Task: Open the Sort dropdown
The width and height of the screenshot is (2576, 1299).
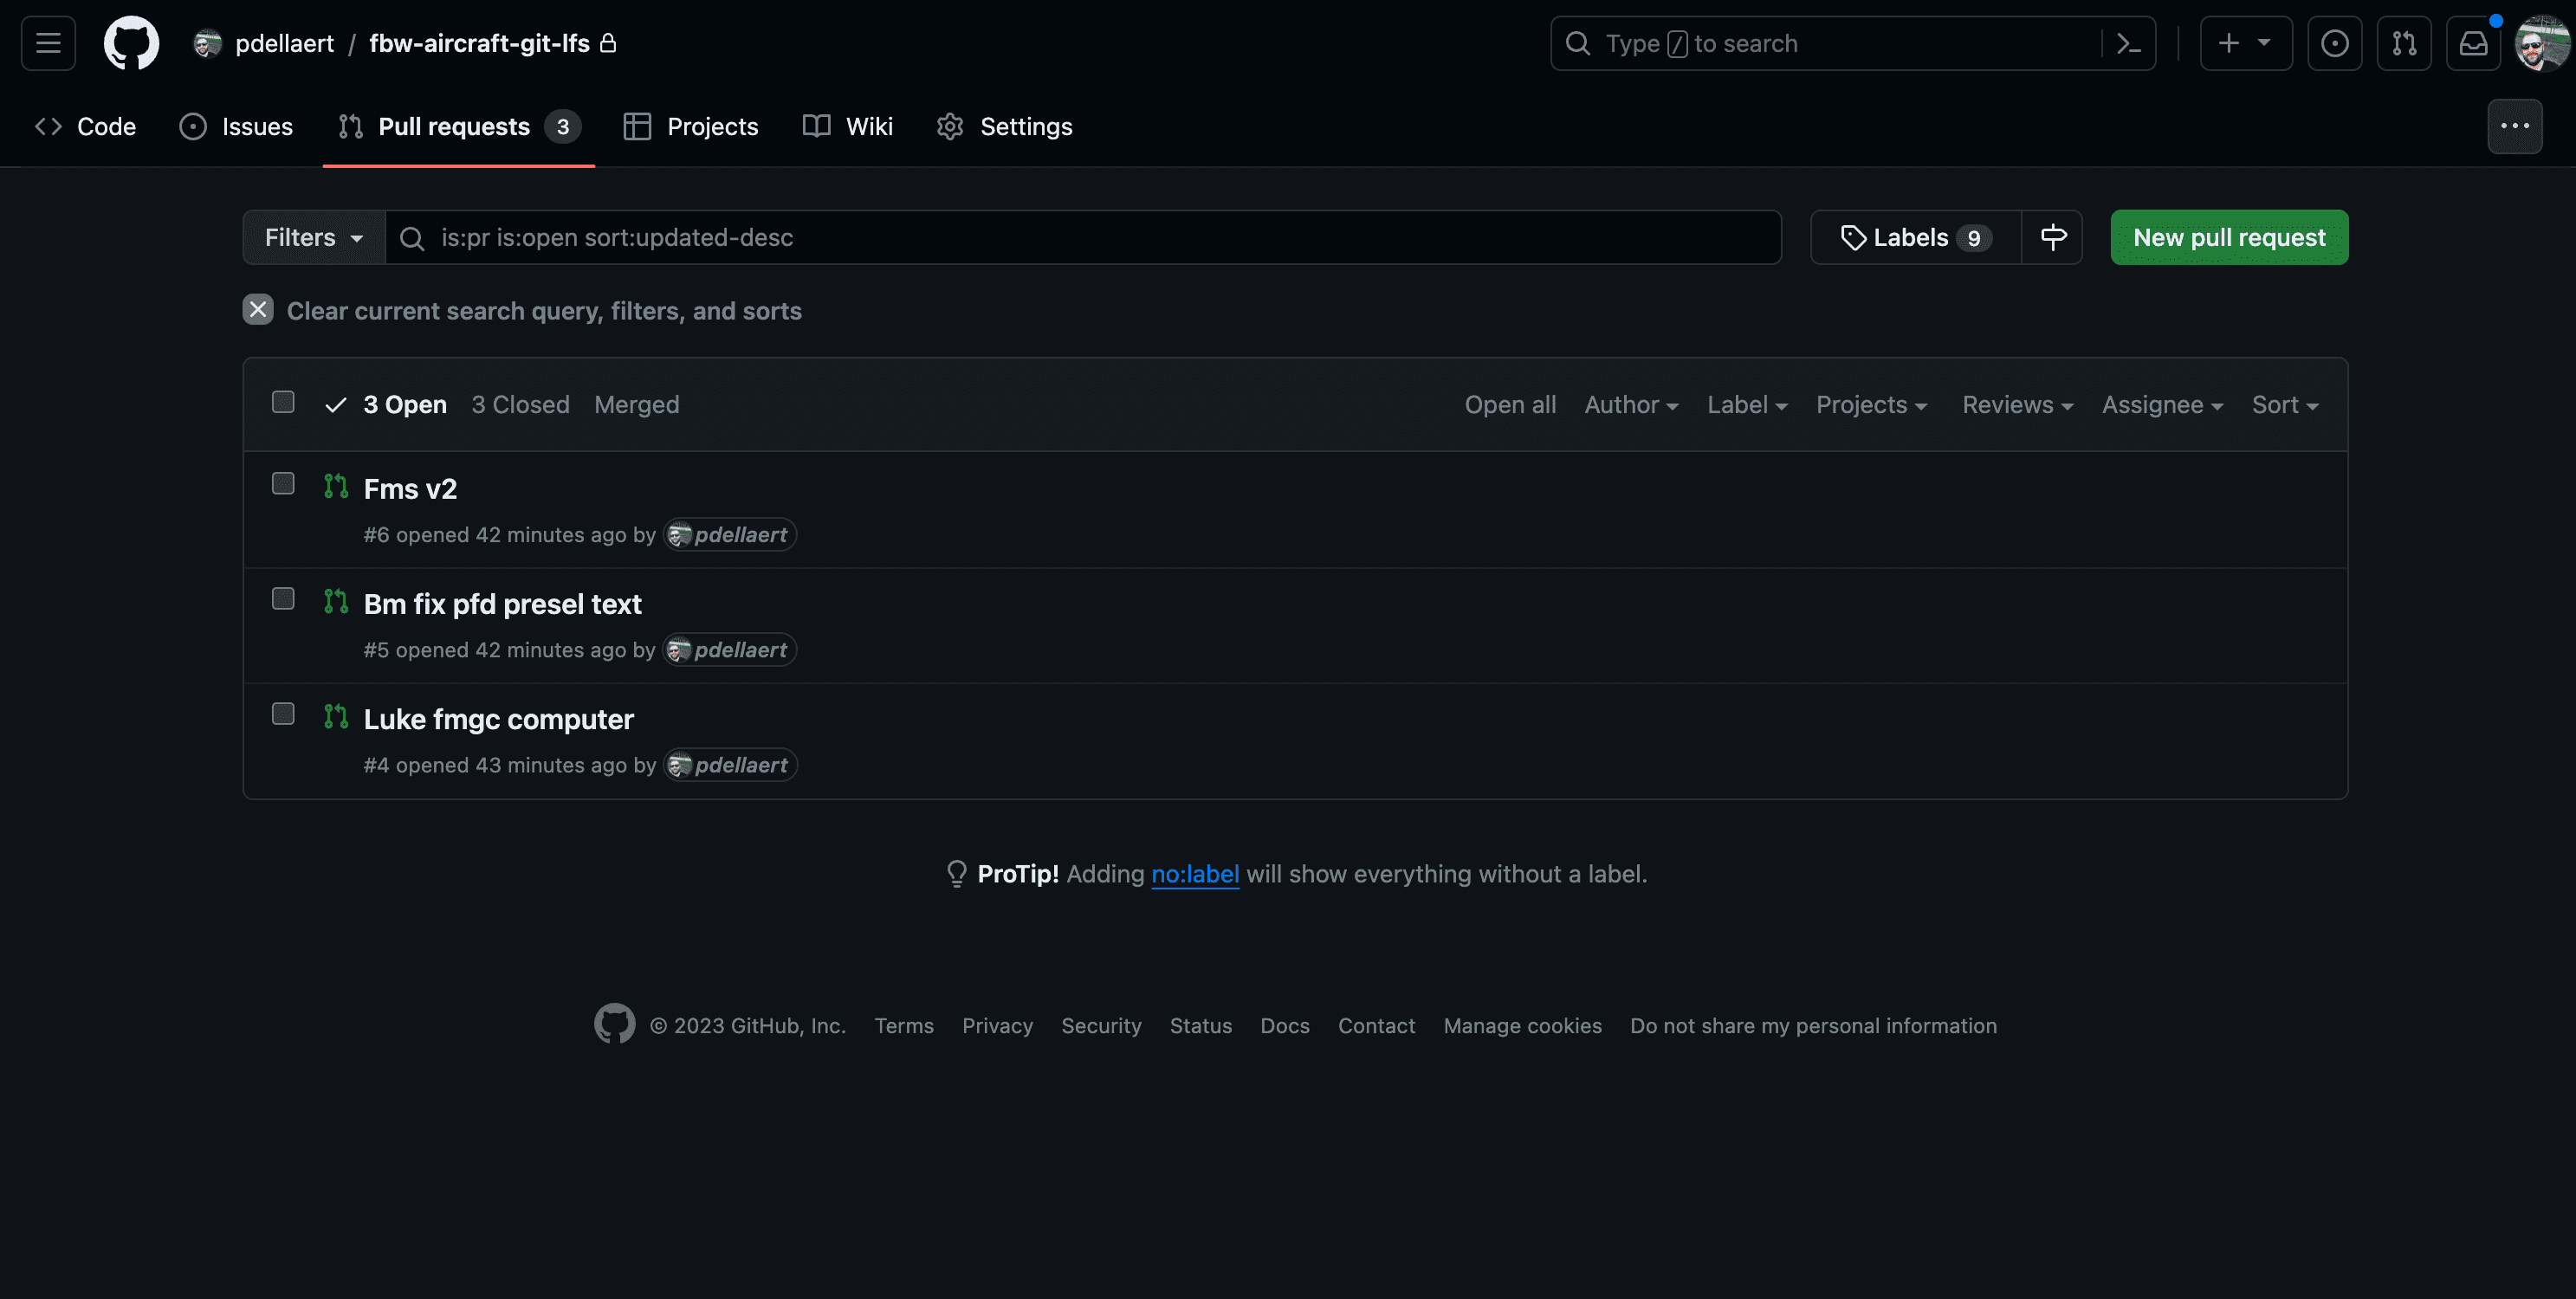Action: pos(2284,405)
